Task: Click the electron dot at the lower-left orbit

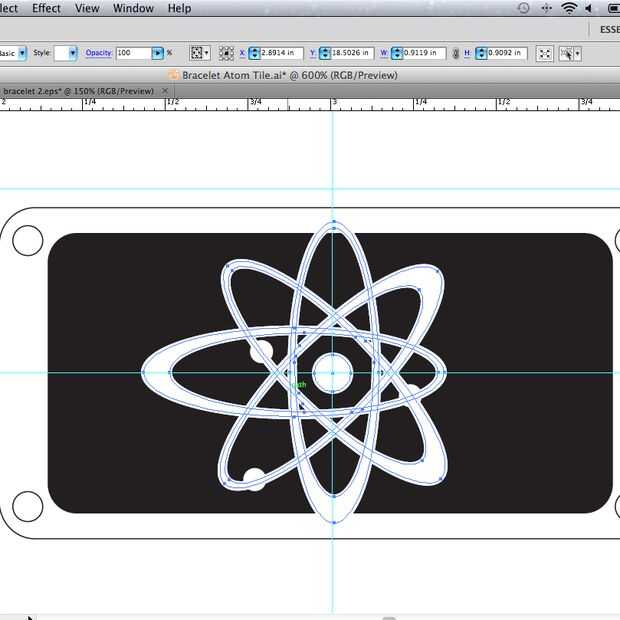Action: (x=254, y=479)
